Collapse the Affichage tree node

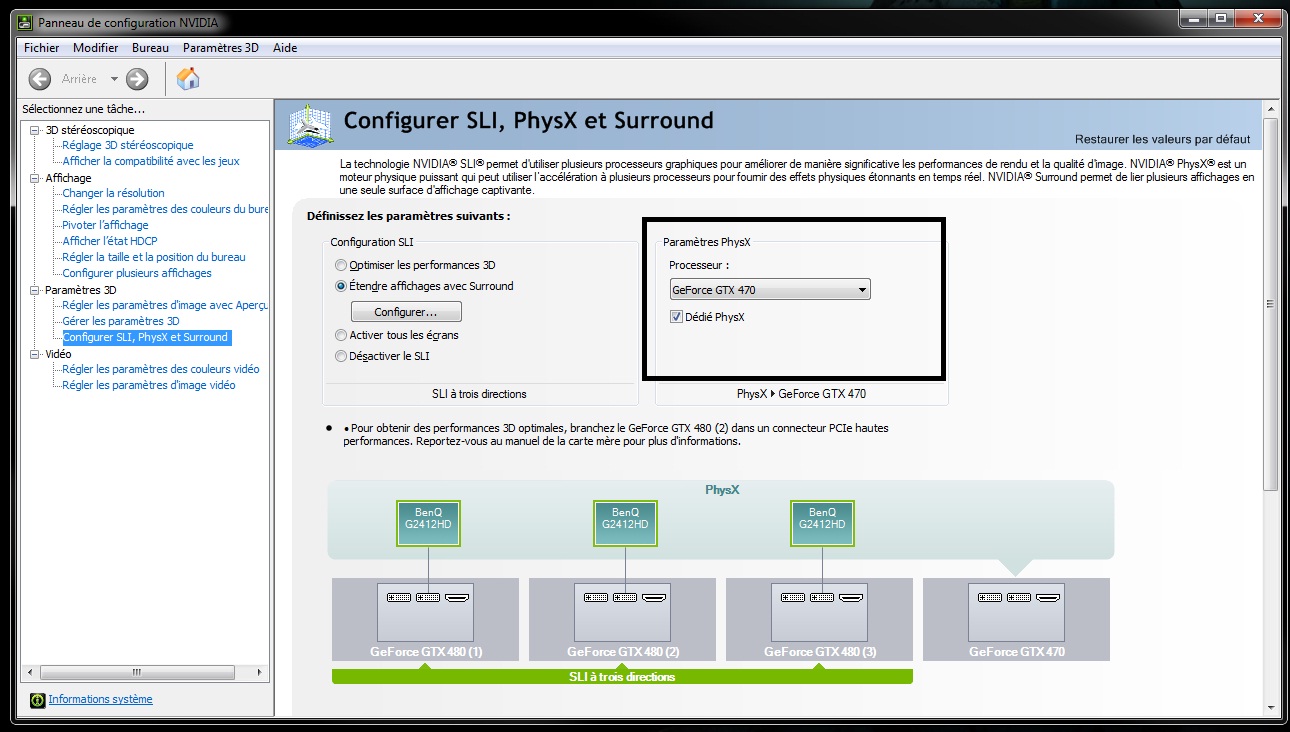[x=35, y=178]
